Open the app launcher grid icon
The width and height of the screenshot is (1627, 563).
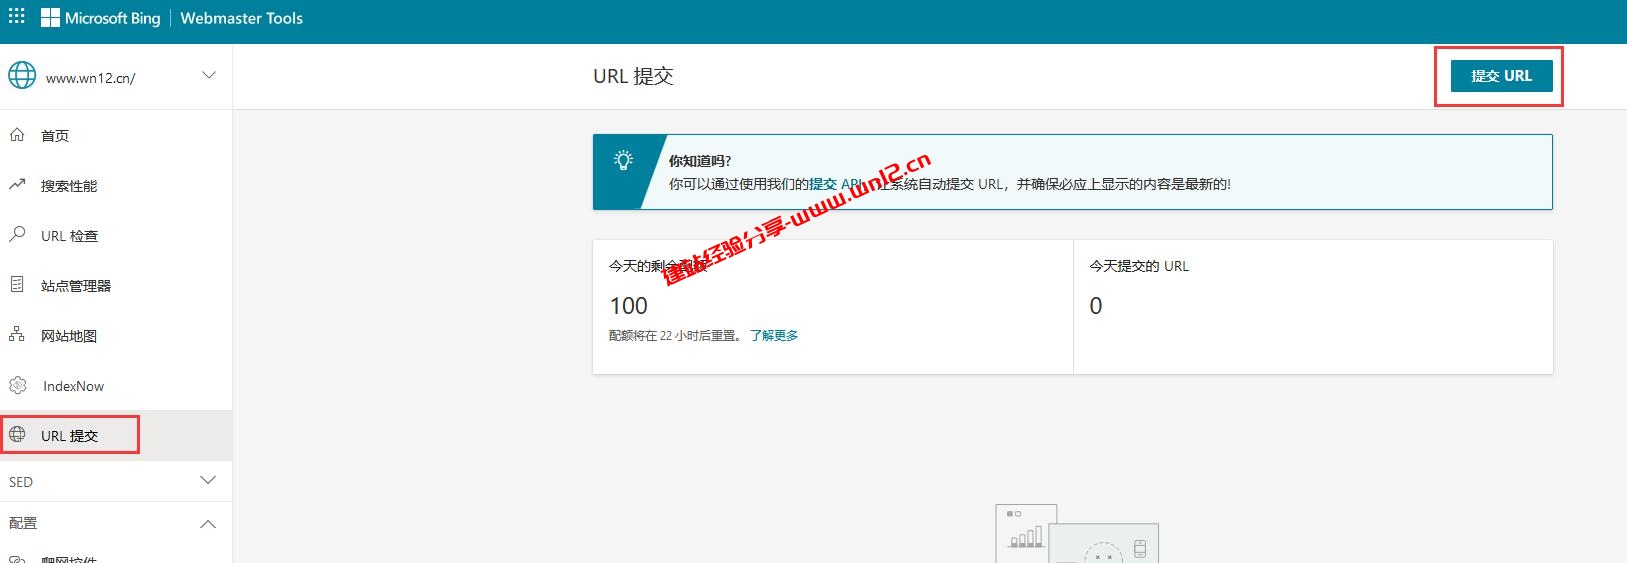coord(17,16)
